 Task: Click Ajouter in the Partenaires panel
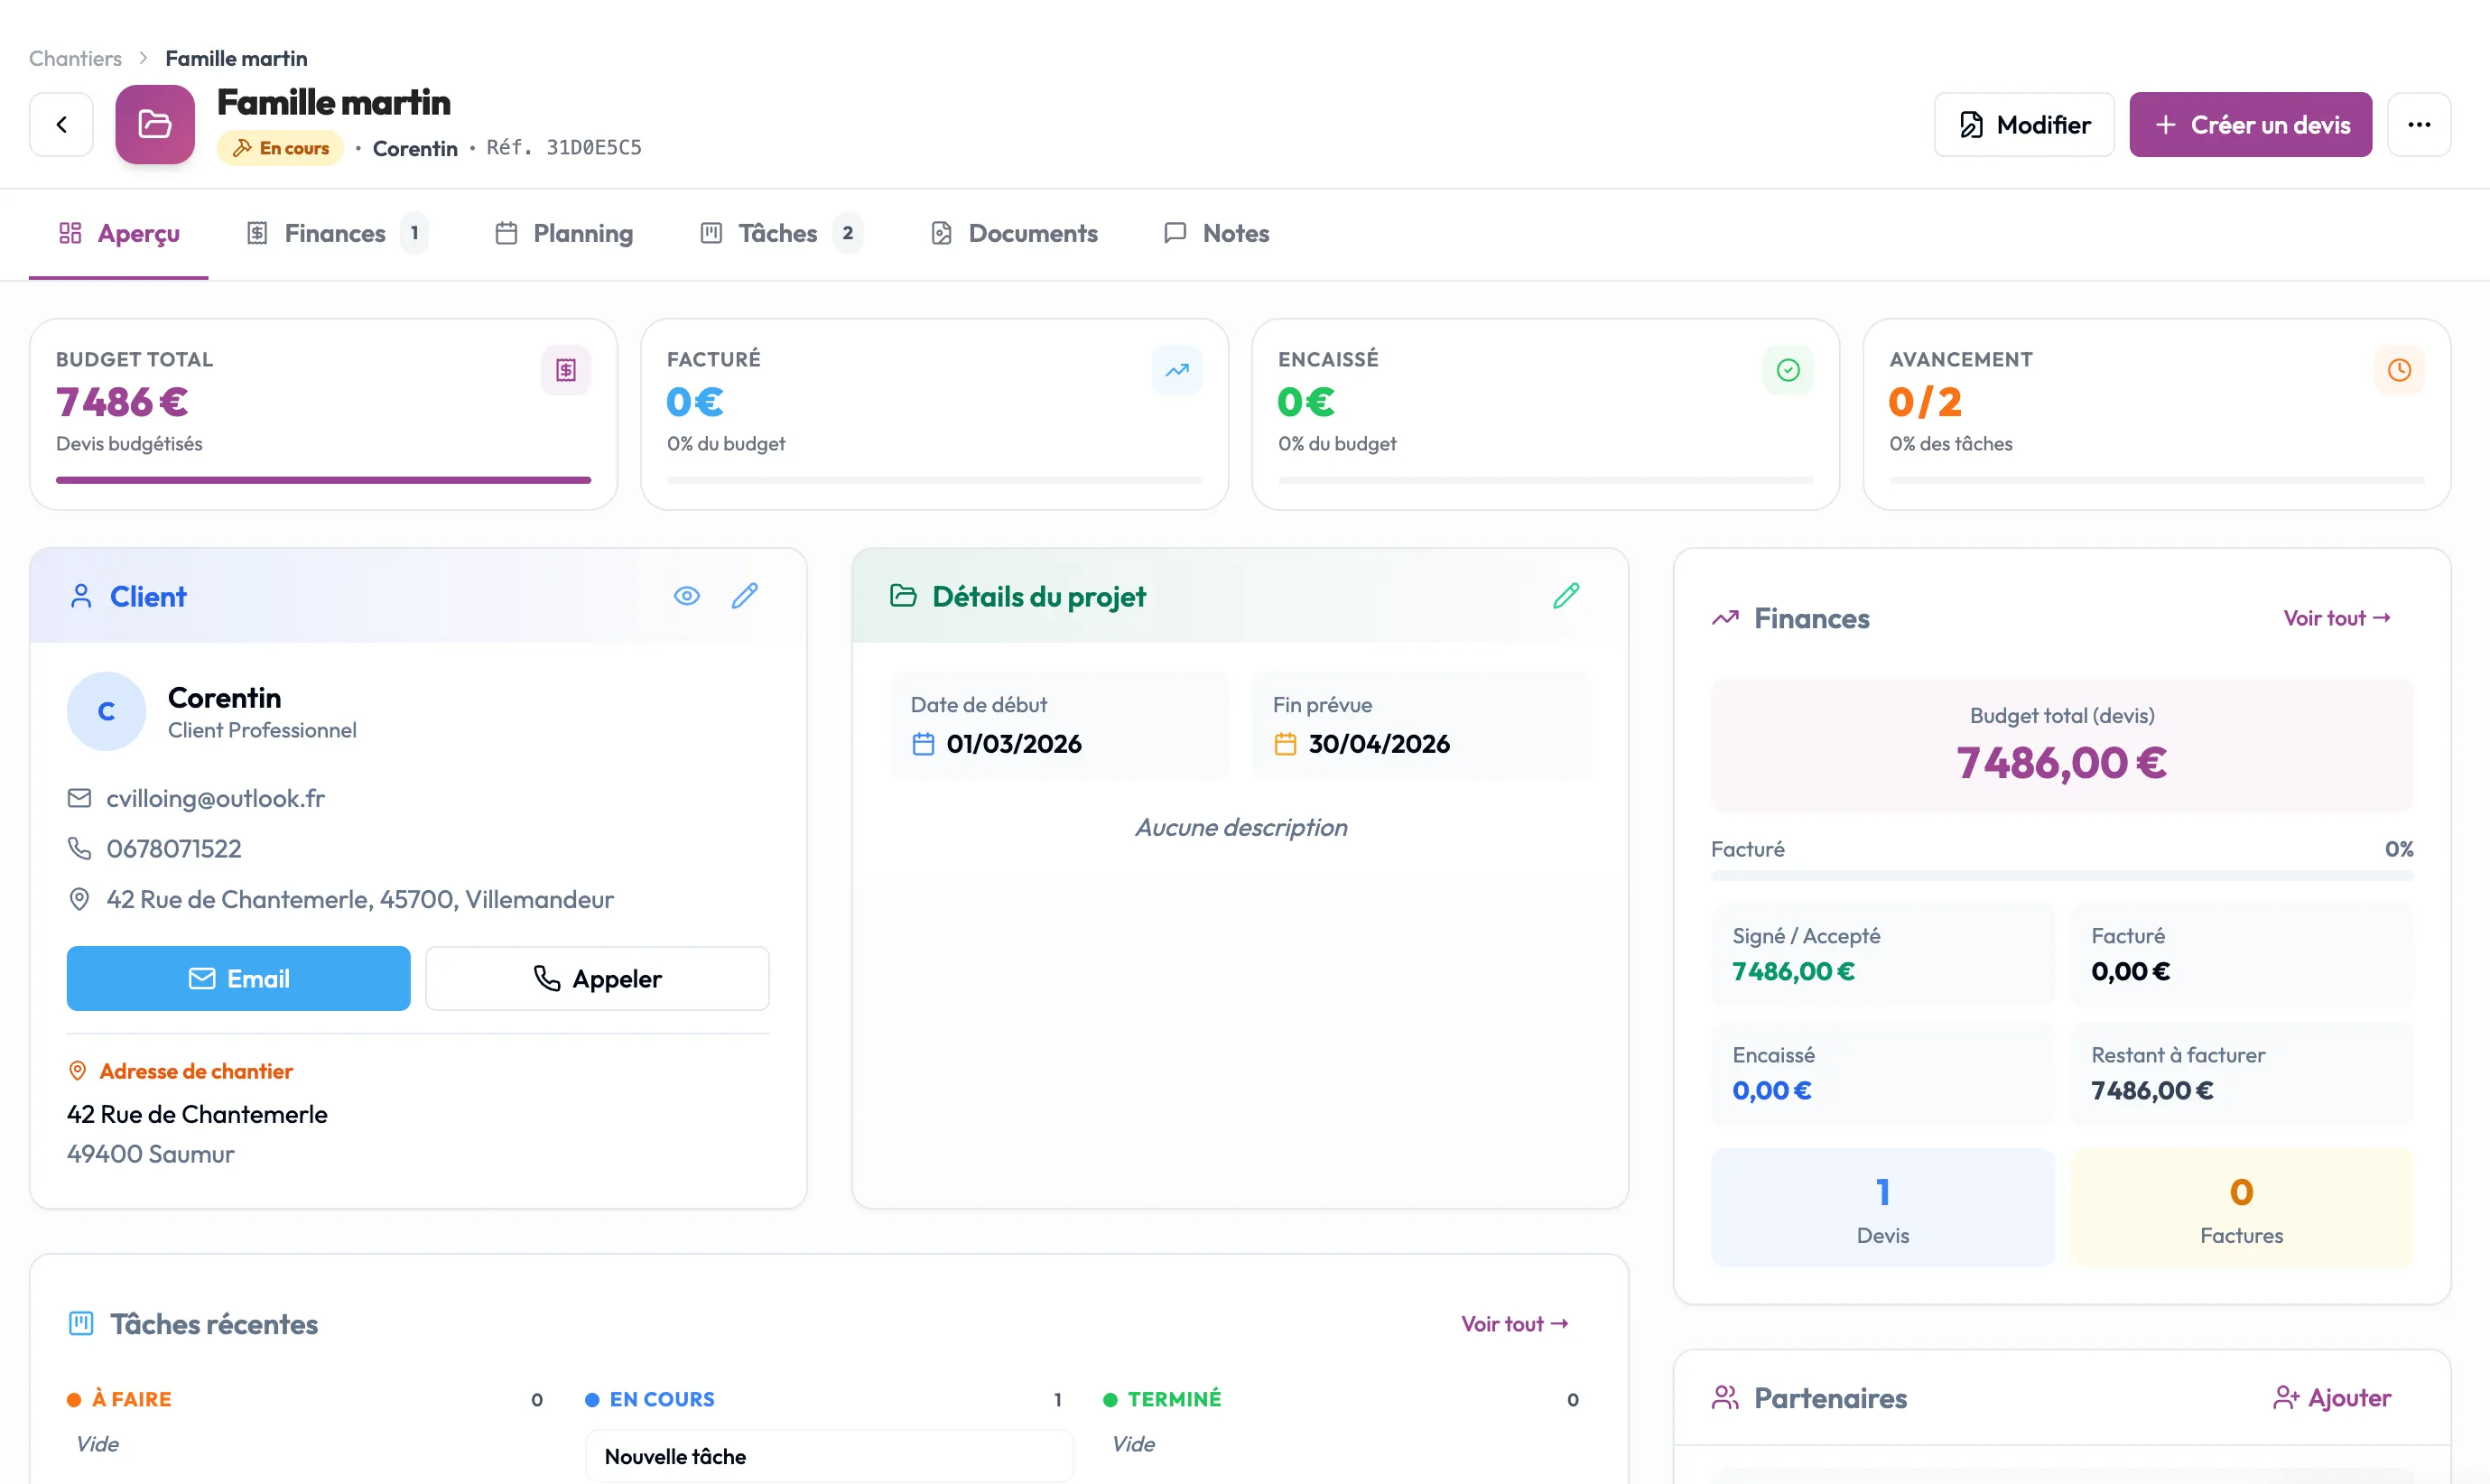[2332, 1398]
